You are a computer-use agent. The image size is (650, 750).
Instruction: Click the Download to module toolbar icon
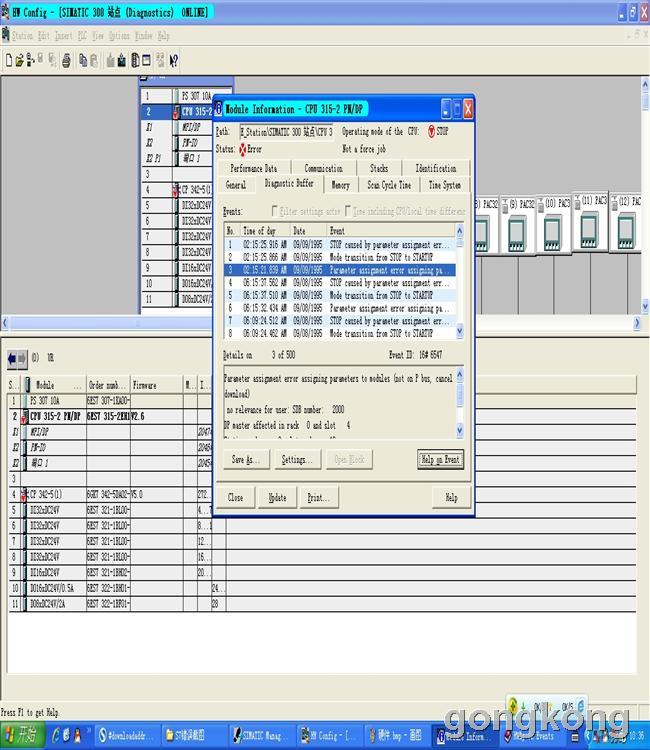[111, 60]
